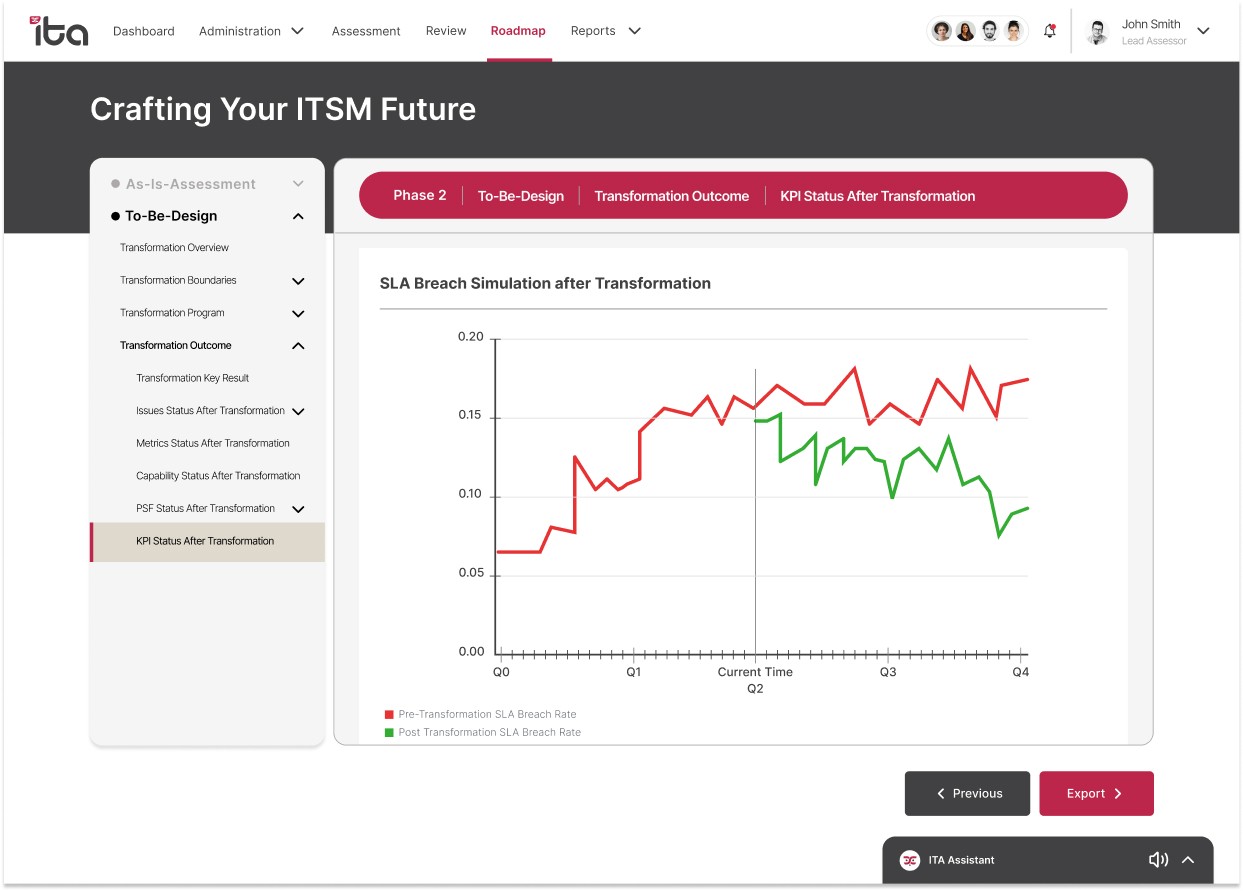The height and width of the screenshot is (891, 1243).
Task: Open the Assessment menu item
Action: [x=366, y=31]
